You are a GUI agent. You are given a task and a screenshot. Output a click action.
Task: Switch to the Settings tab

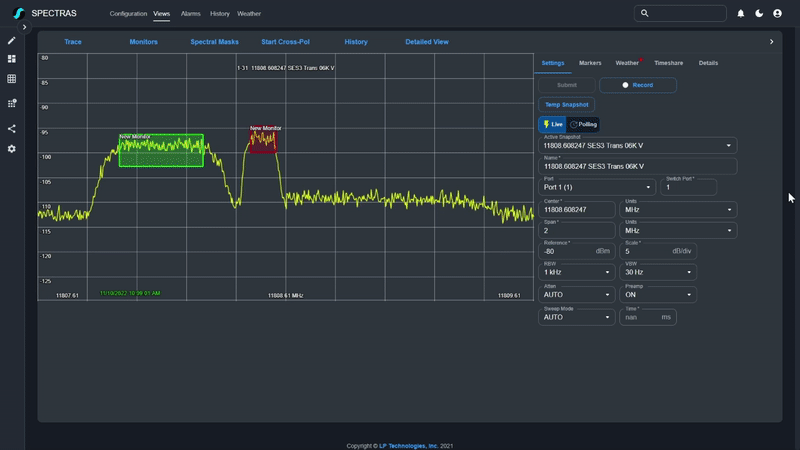pos(553,63)
